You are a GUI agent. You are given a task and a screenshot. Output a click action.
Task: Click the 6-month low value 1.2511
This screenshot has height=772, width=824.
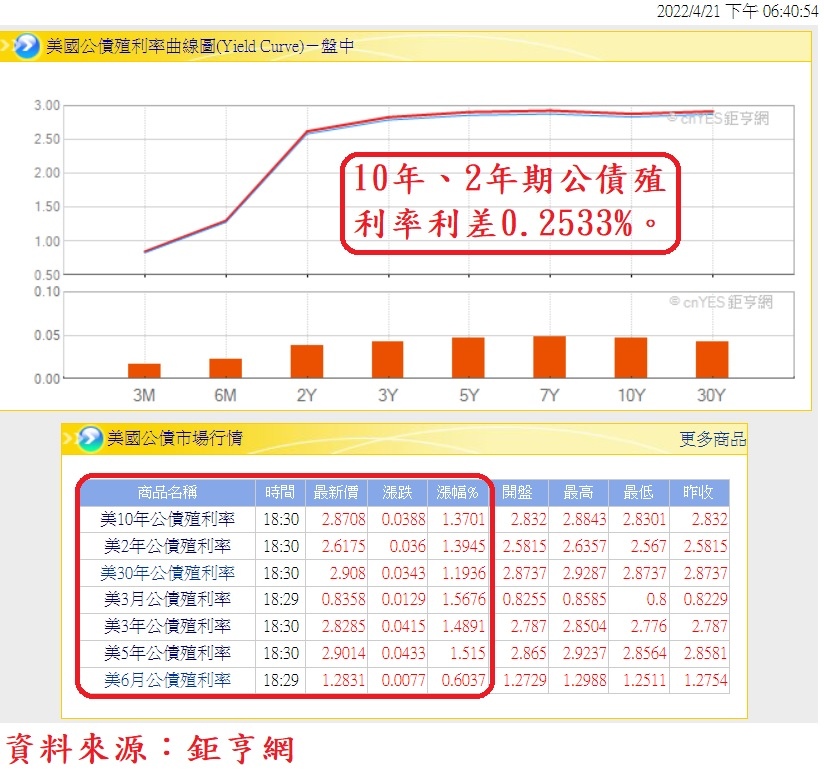(645, 680)
